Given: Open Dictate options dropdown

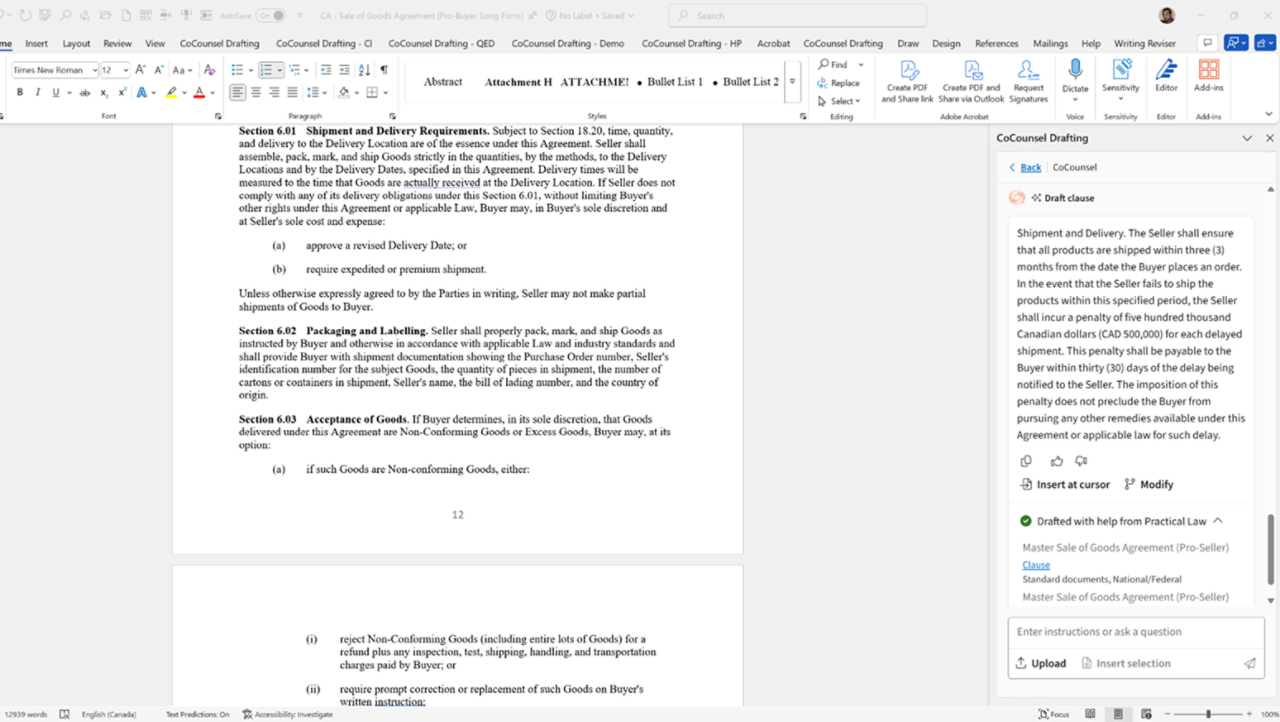Looking at the screenshot, I should point(1075,99).
